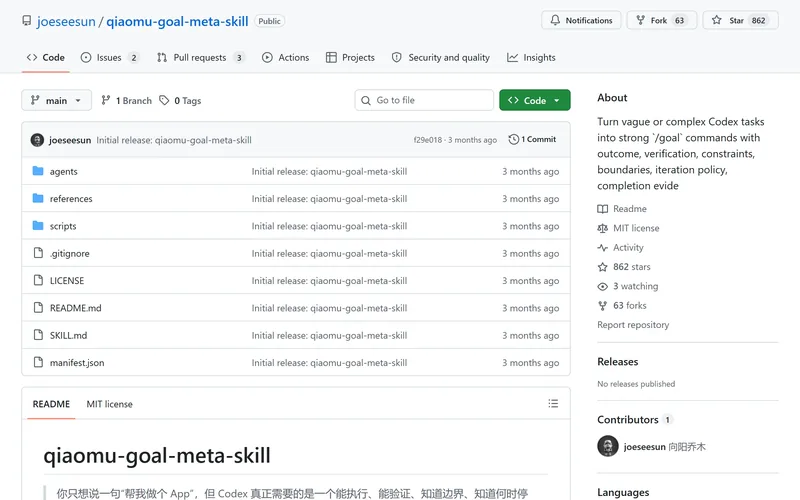View the 862 stars link
Viewport: 800px width, 500px height.
[632, 267]
